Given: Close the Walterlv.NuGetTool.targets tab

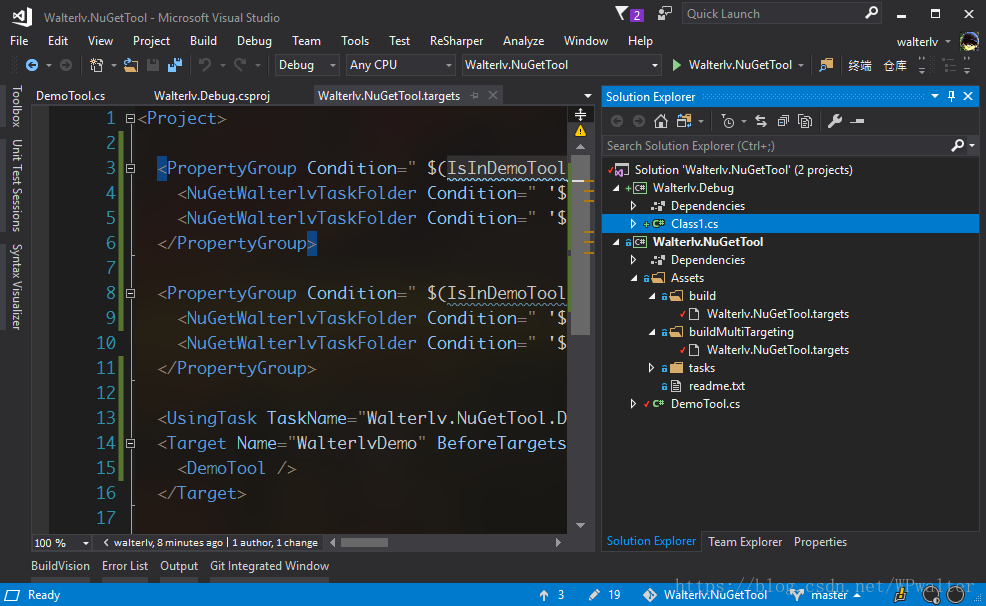Looking at the screenshot, I should coord(493,96).
